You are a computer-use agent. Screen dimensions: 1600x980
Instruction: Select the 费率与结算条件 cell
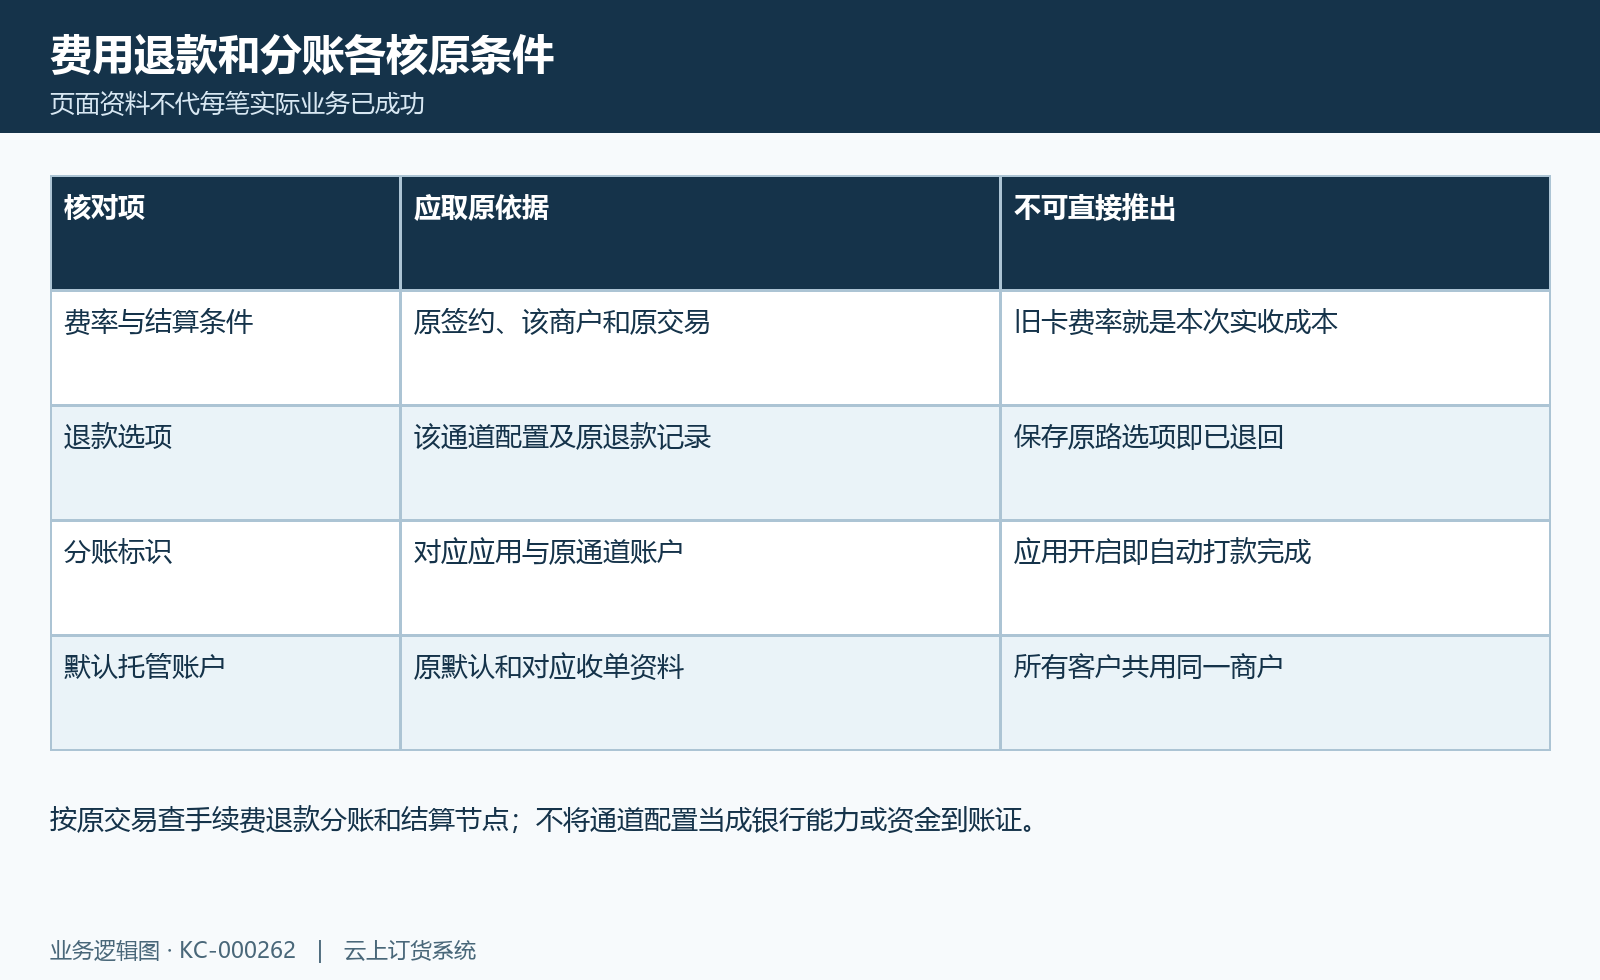coord(226,348)
